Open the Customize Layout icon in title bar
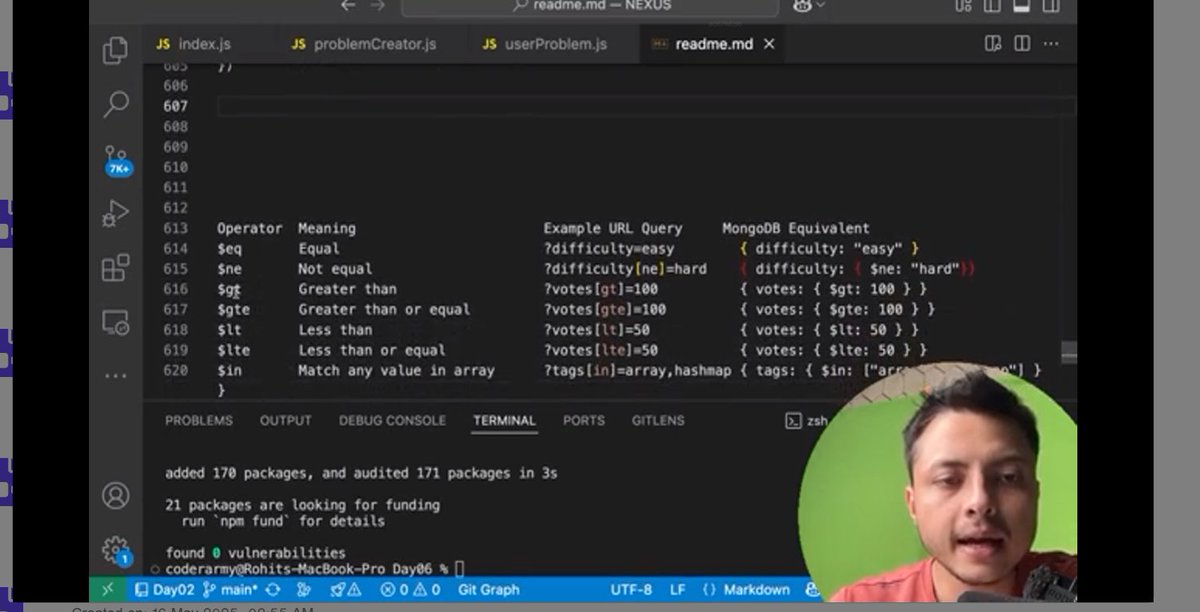1200x612 pixels. 964,5
